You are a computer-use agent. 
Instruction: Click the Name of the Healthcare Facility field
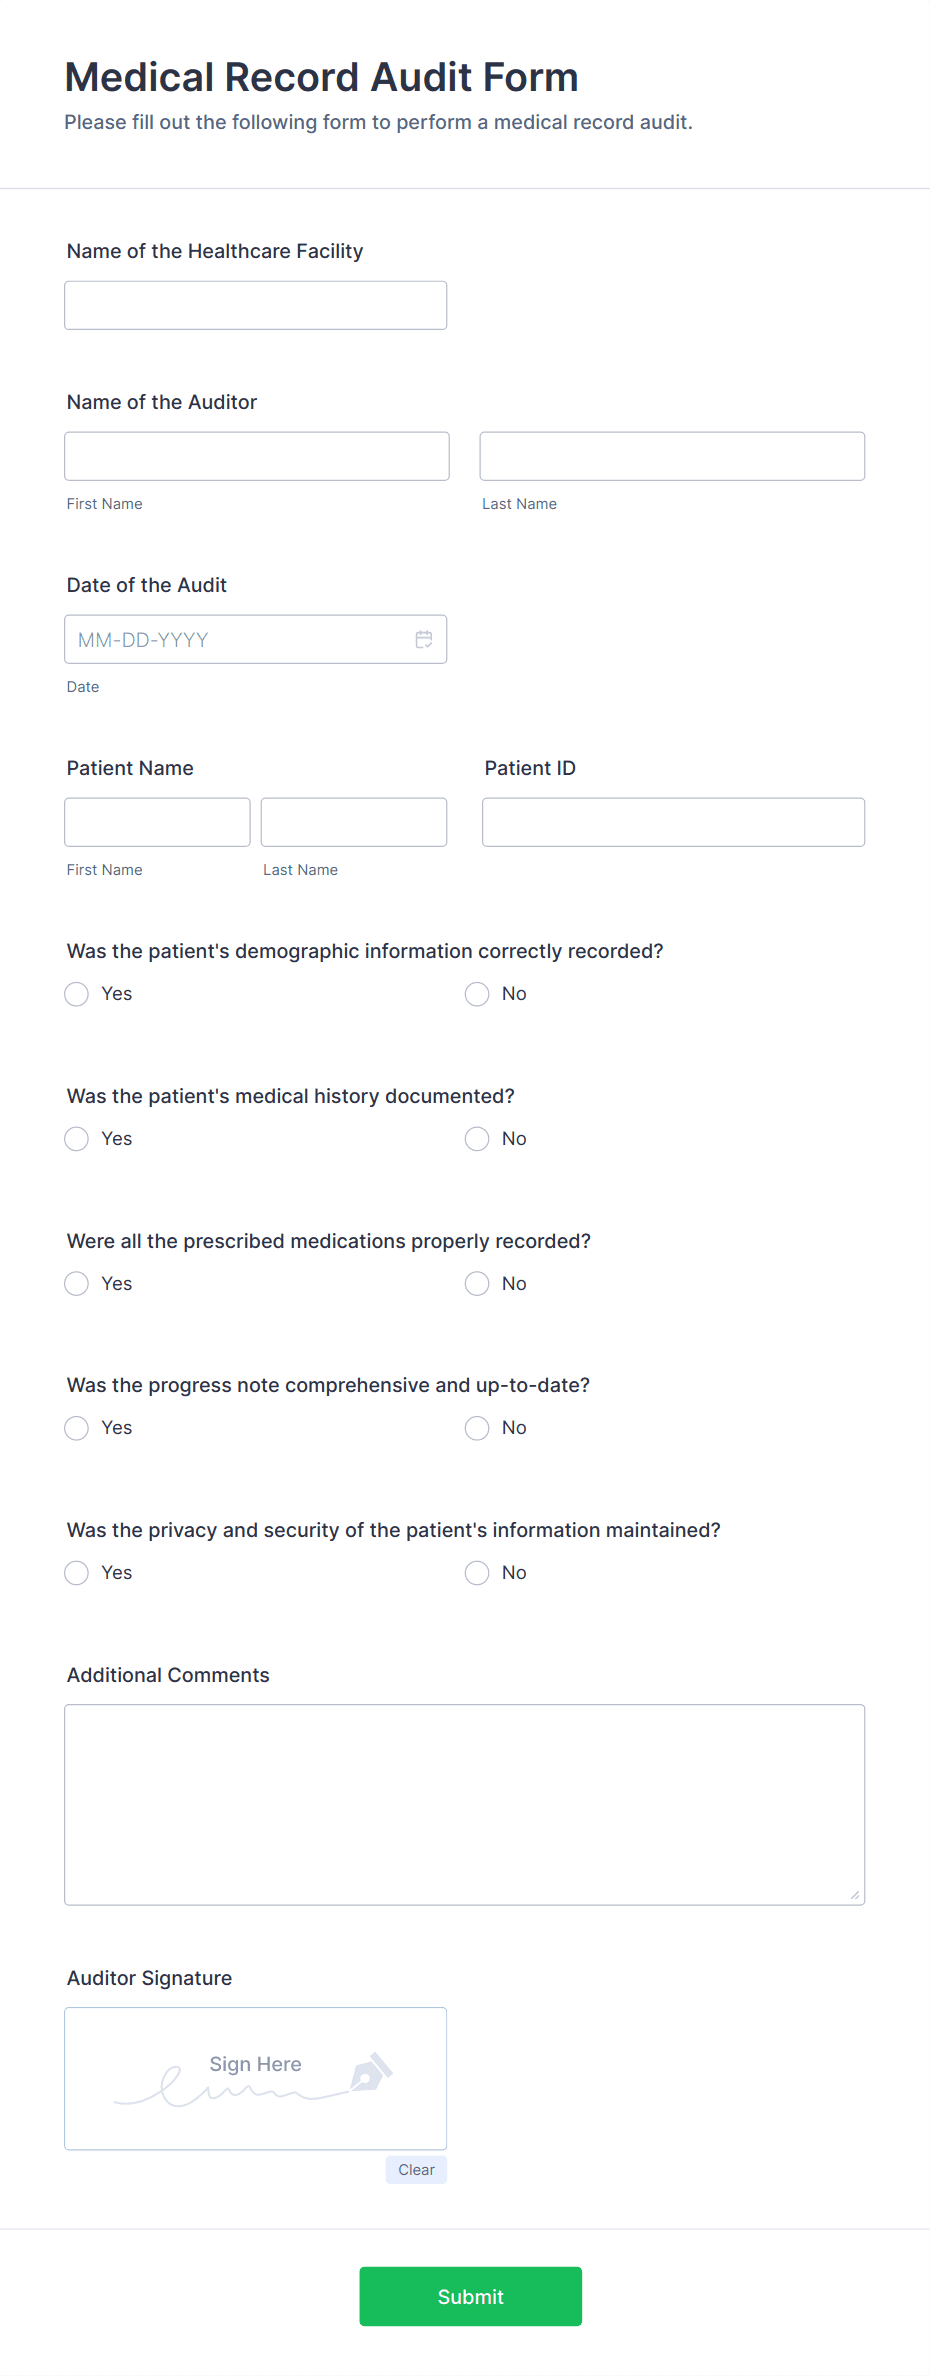[x=255, y=305]
